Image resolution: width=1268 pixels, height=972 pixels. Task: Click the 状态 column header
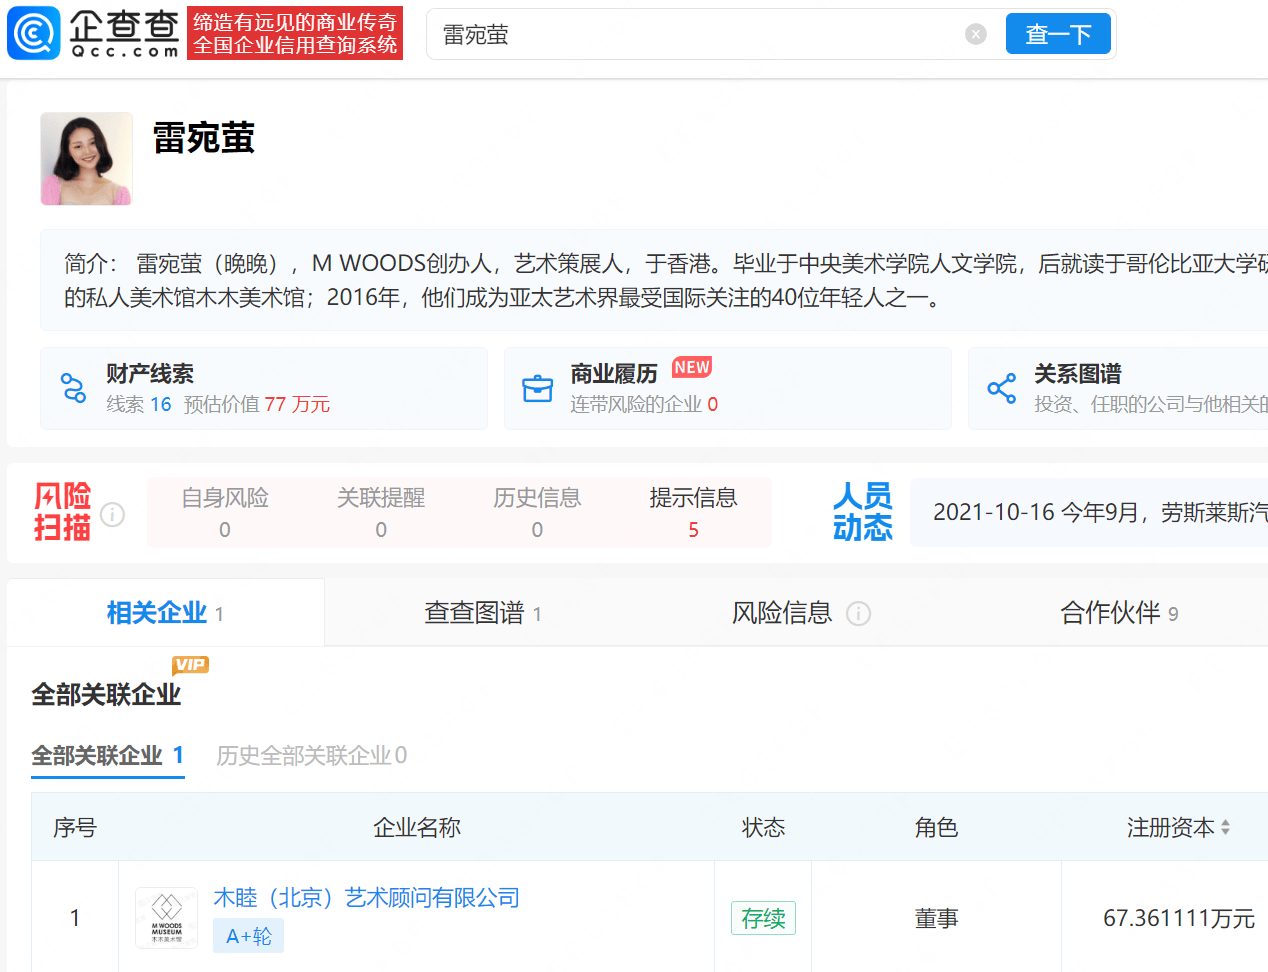coord(763,828)
